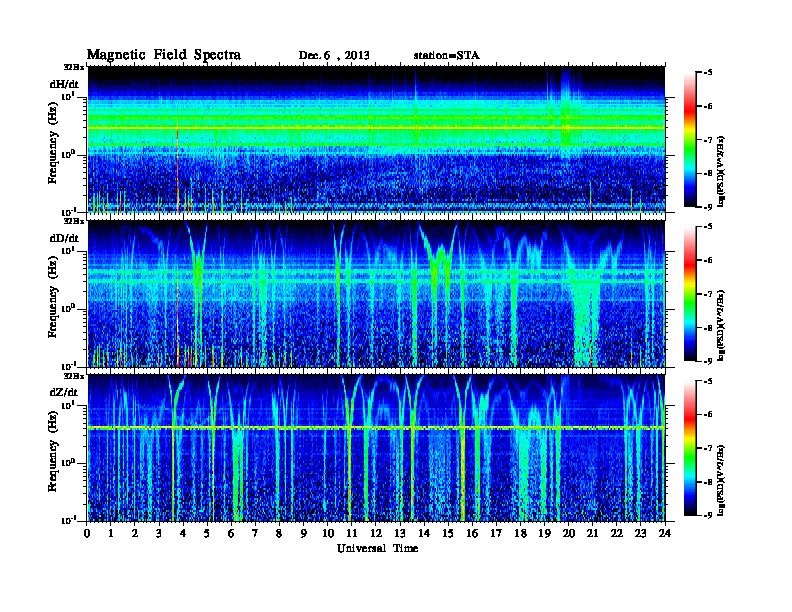
Task: Click hour 0 on the time axis
Action: coord(87,534)
